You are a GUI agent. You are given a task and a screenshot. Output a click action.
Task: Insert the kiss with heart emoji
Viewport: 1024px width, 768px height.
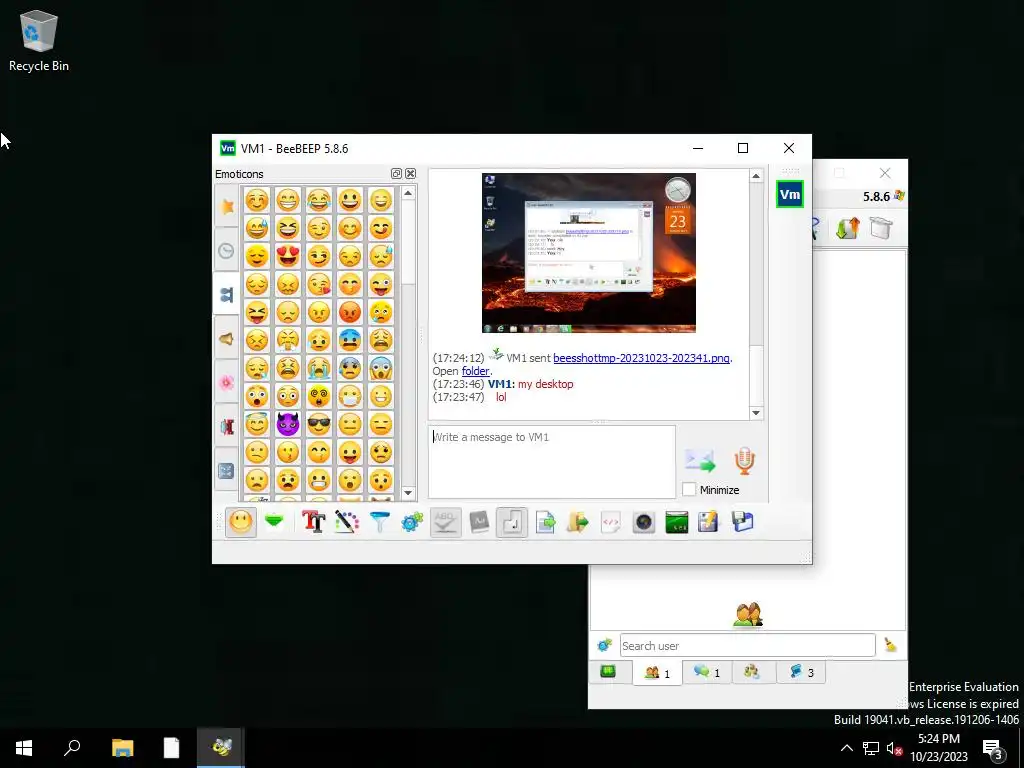319,283
